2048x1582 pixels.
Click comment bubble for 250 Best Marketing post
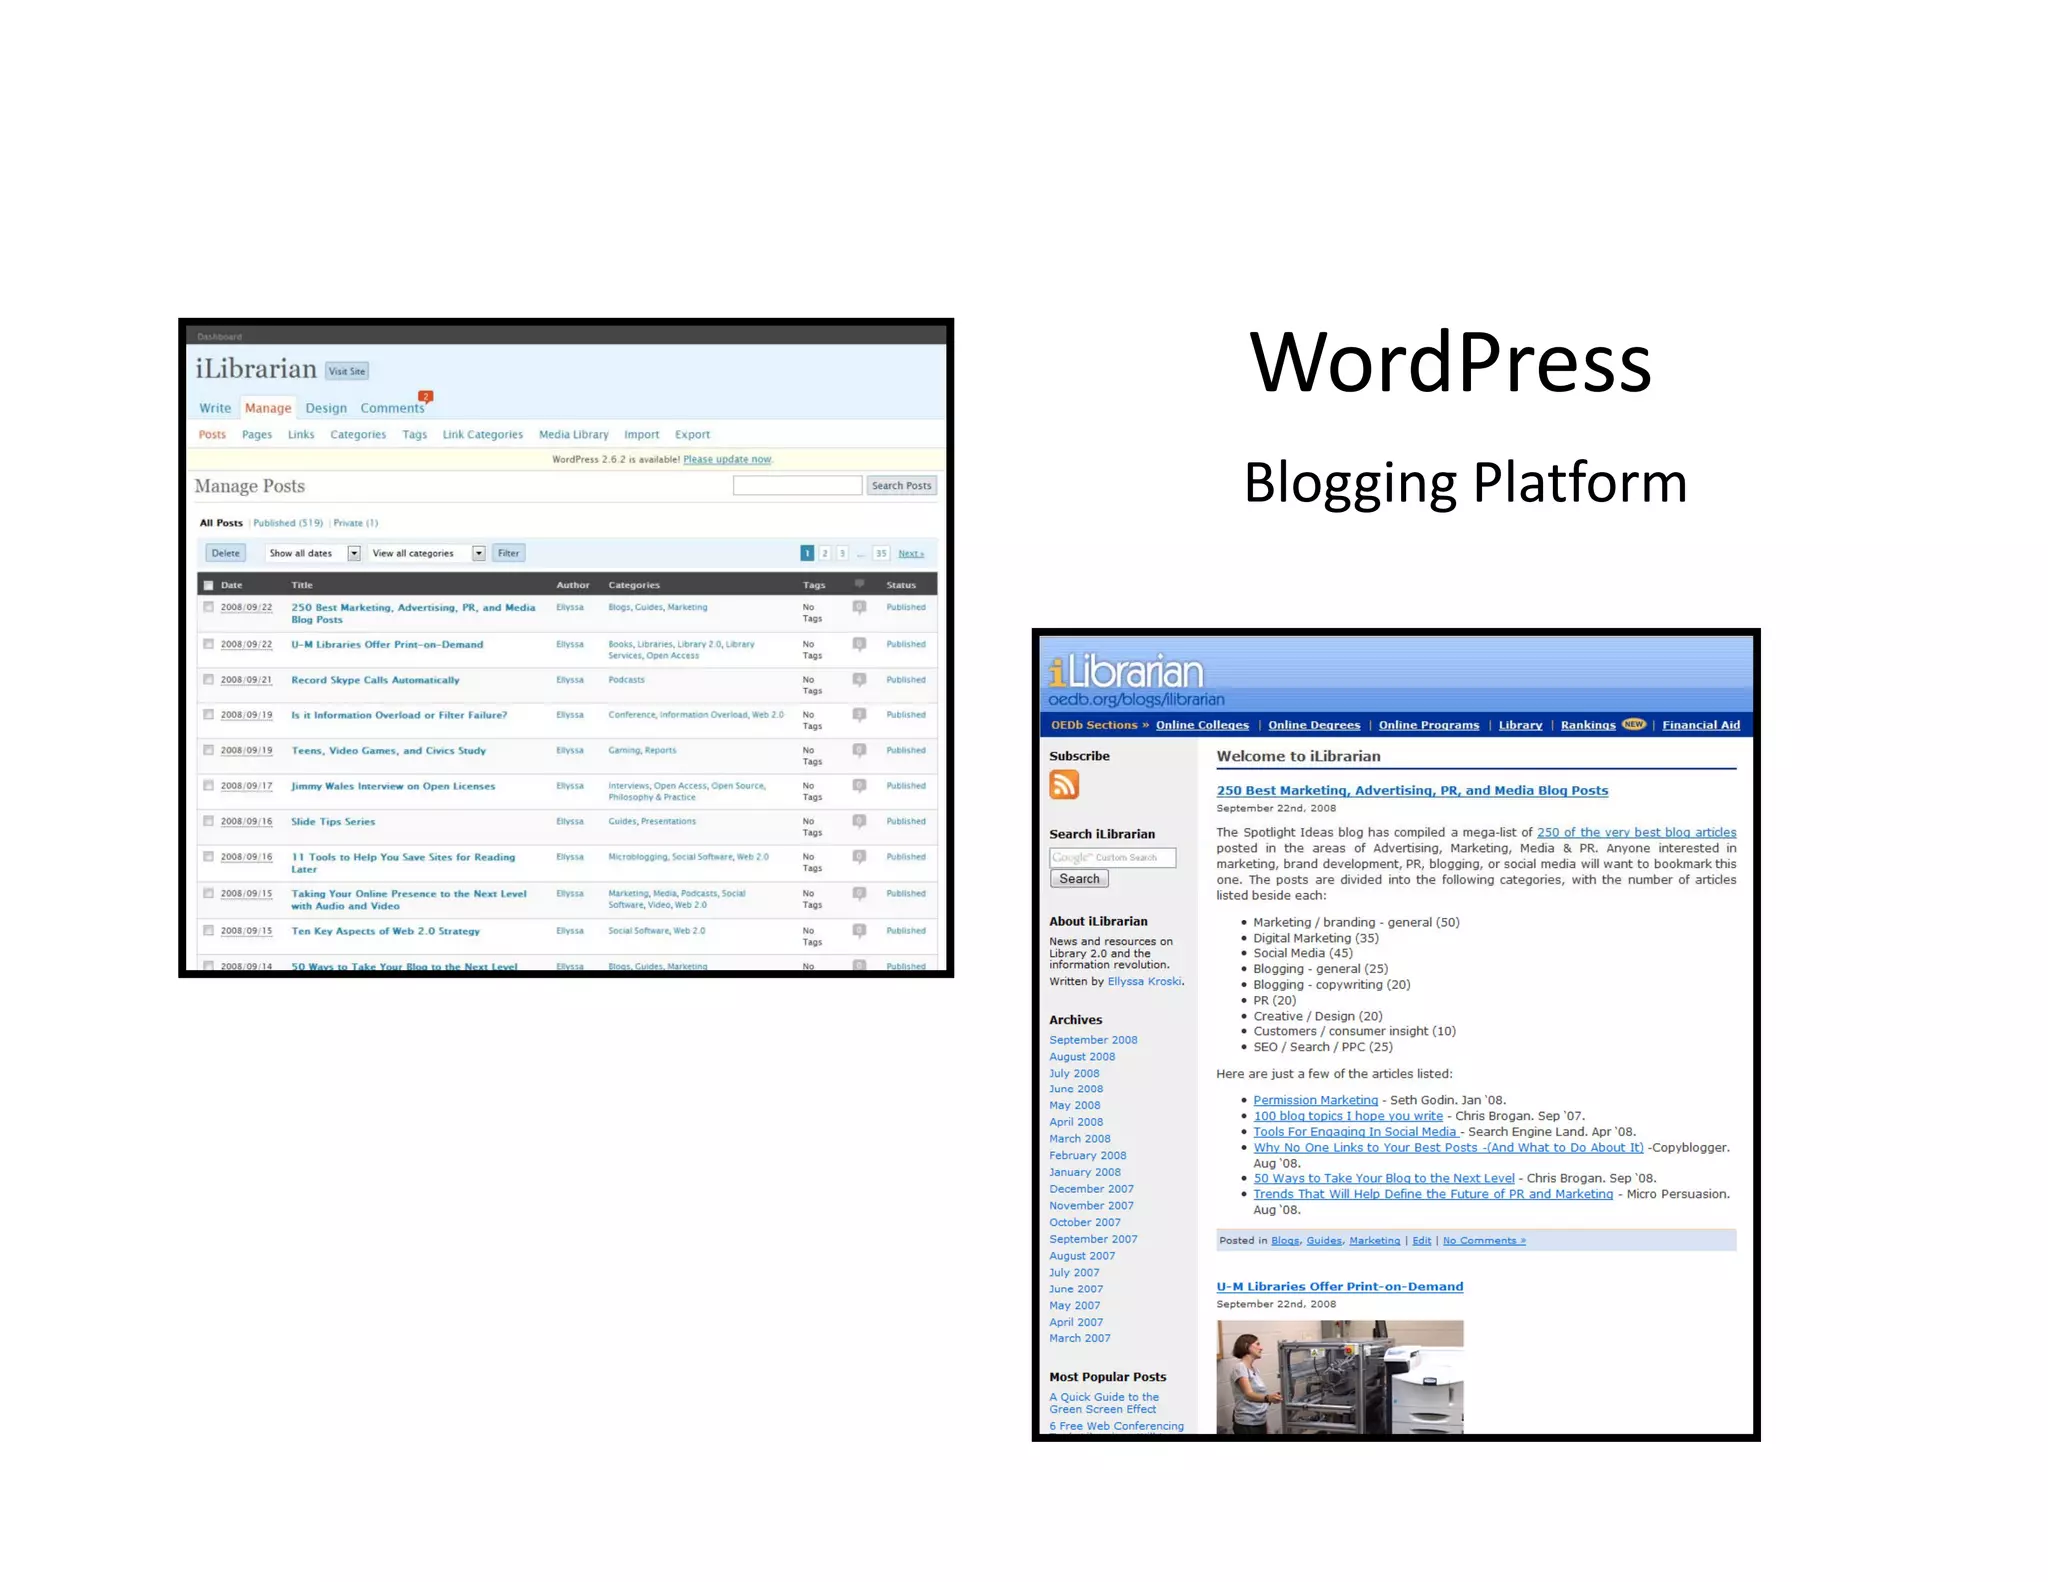[859, 607]
